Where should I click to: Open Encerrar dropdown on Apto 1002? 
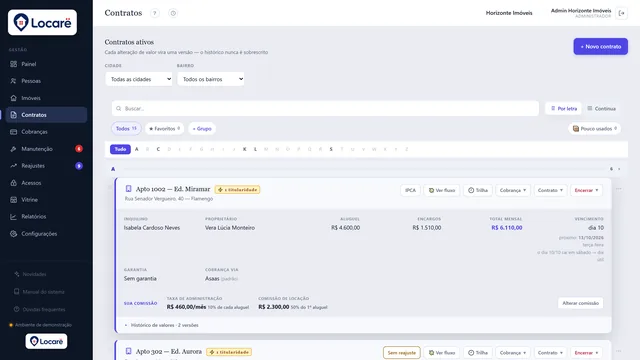586,190
